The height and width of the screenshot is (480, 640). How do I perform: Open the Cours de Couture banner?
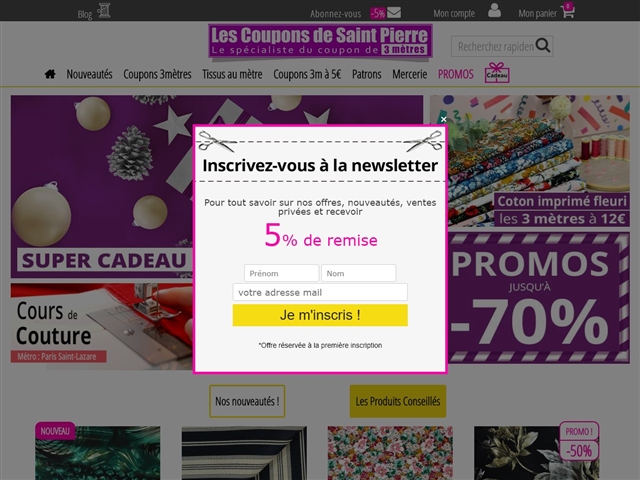pyautogui.click(x=101, y=327)
